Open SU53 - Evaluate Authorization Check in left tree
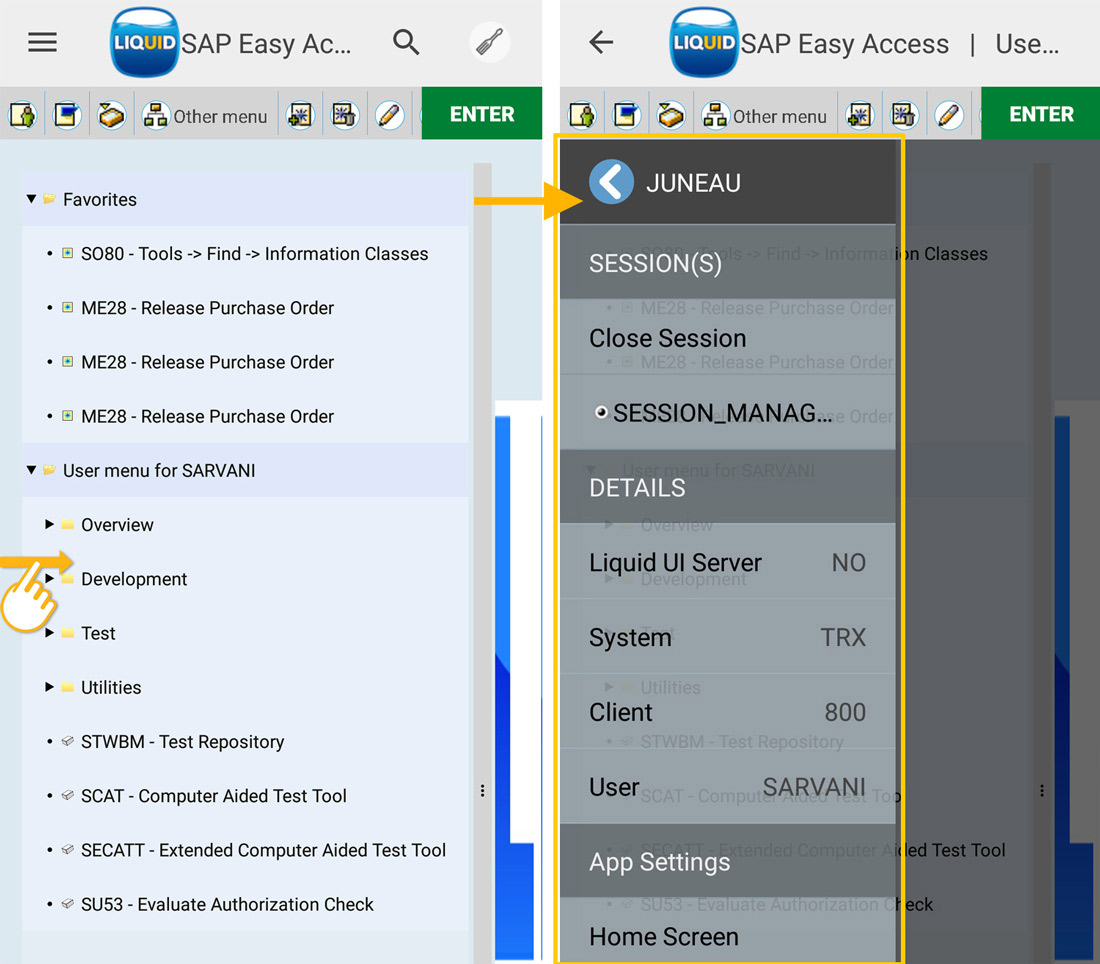 pyautogui.click(x=227, y=904)
